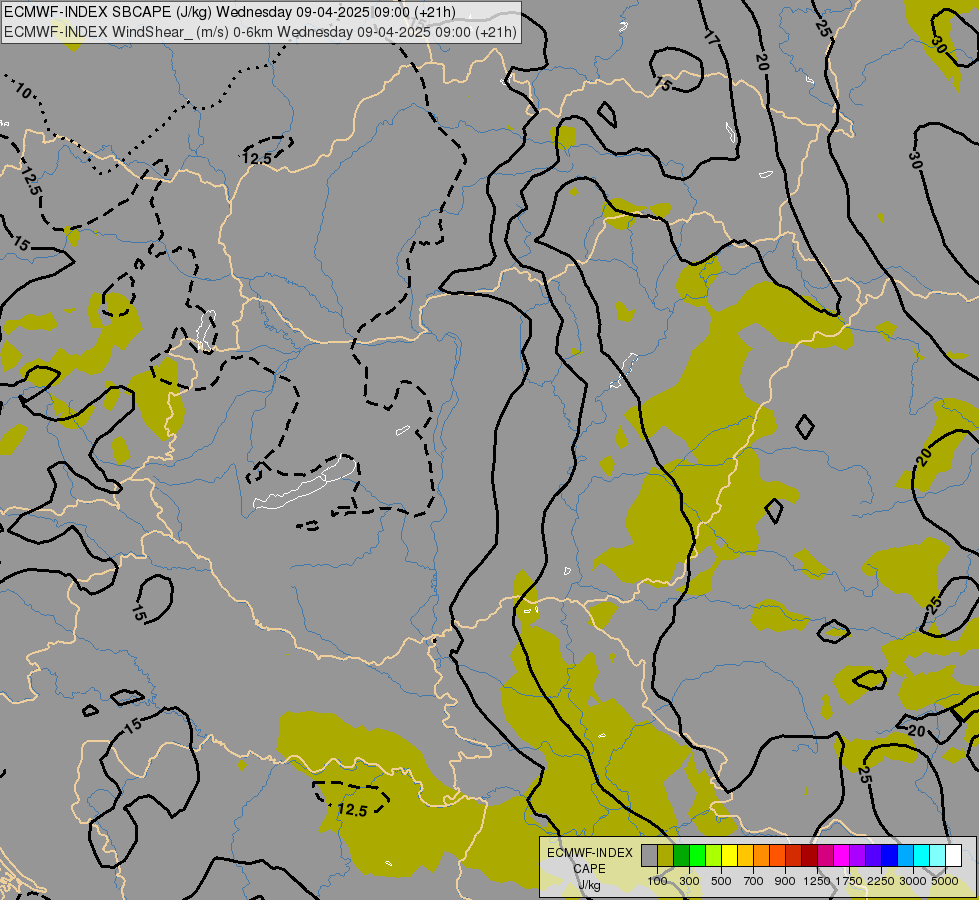Click the '10' label on the dotted contour
Image resolution: width=979 pixels, height=900 pixels.
[x=22, y=91]
